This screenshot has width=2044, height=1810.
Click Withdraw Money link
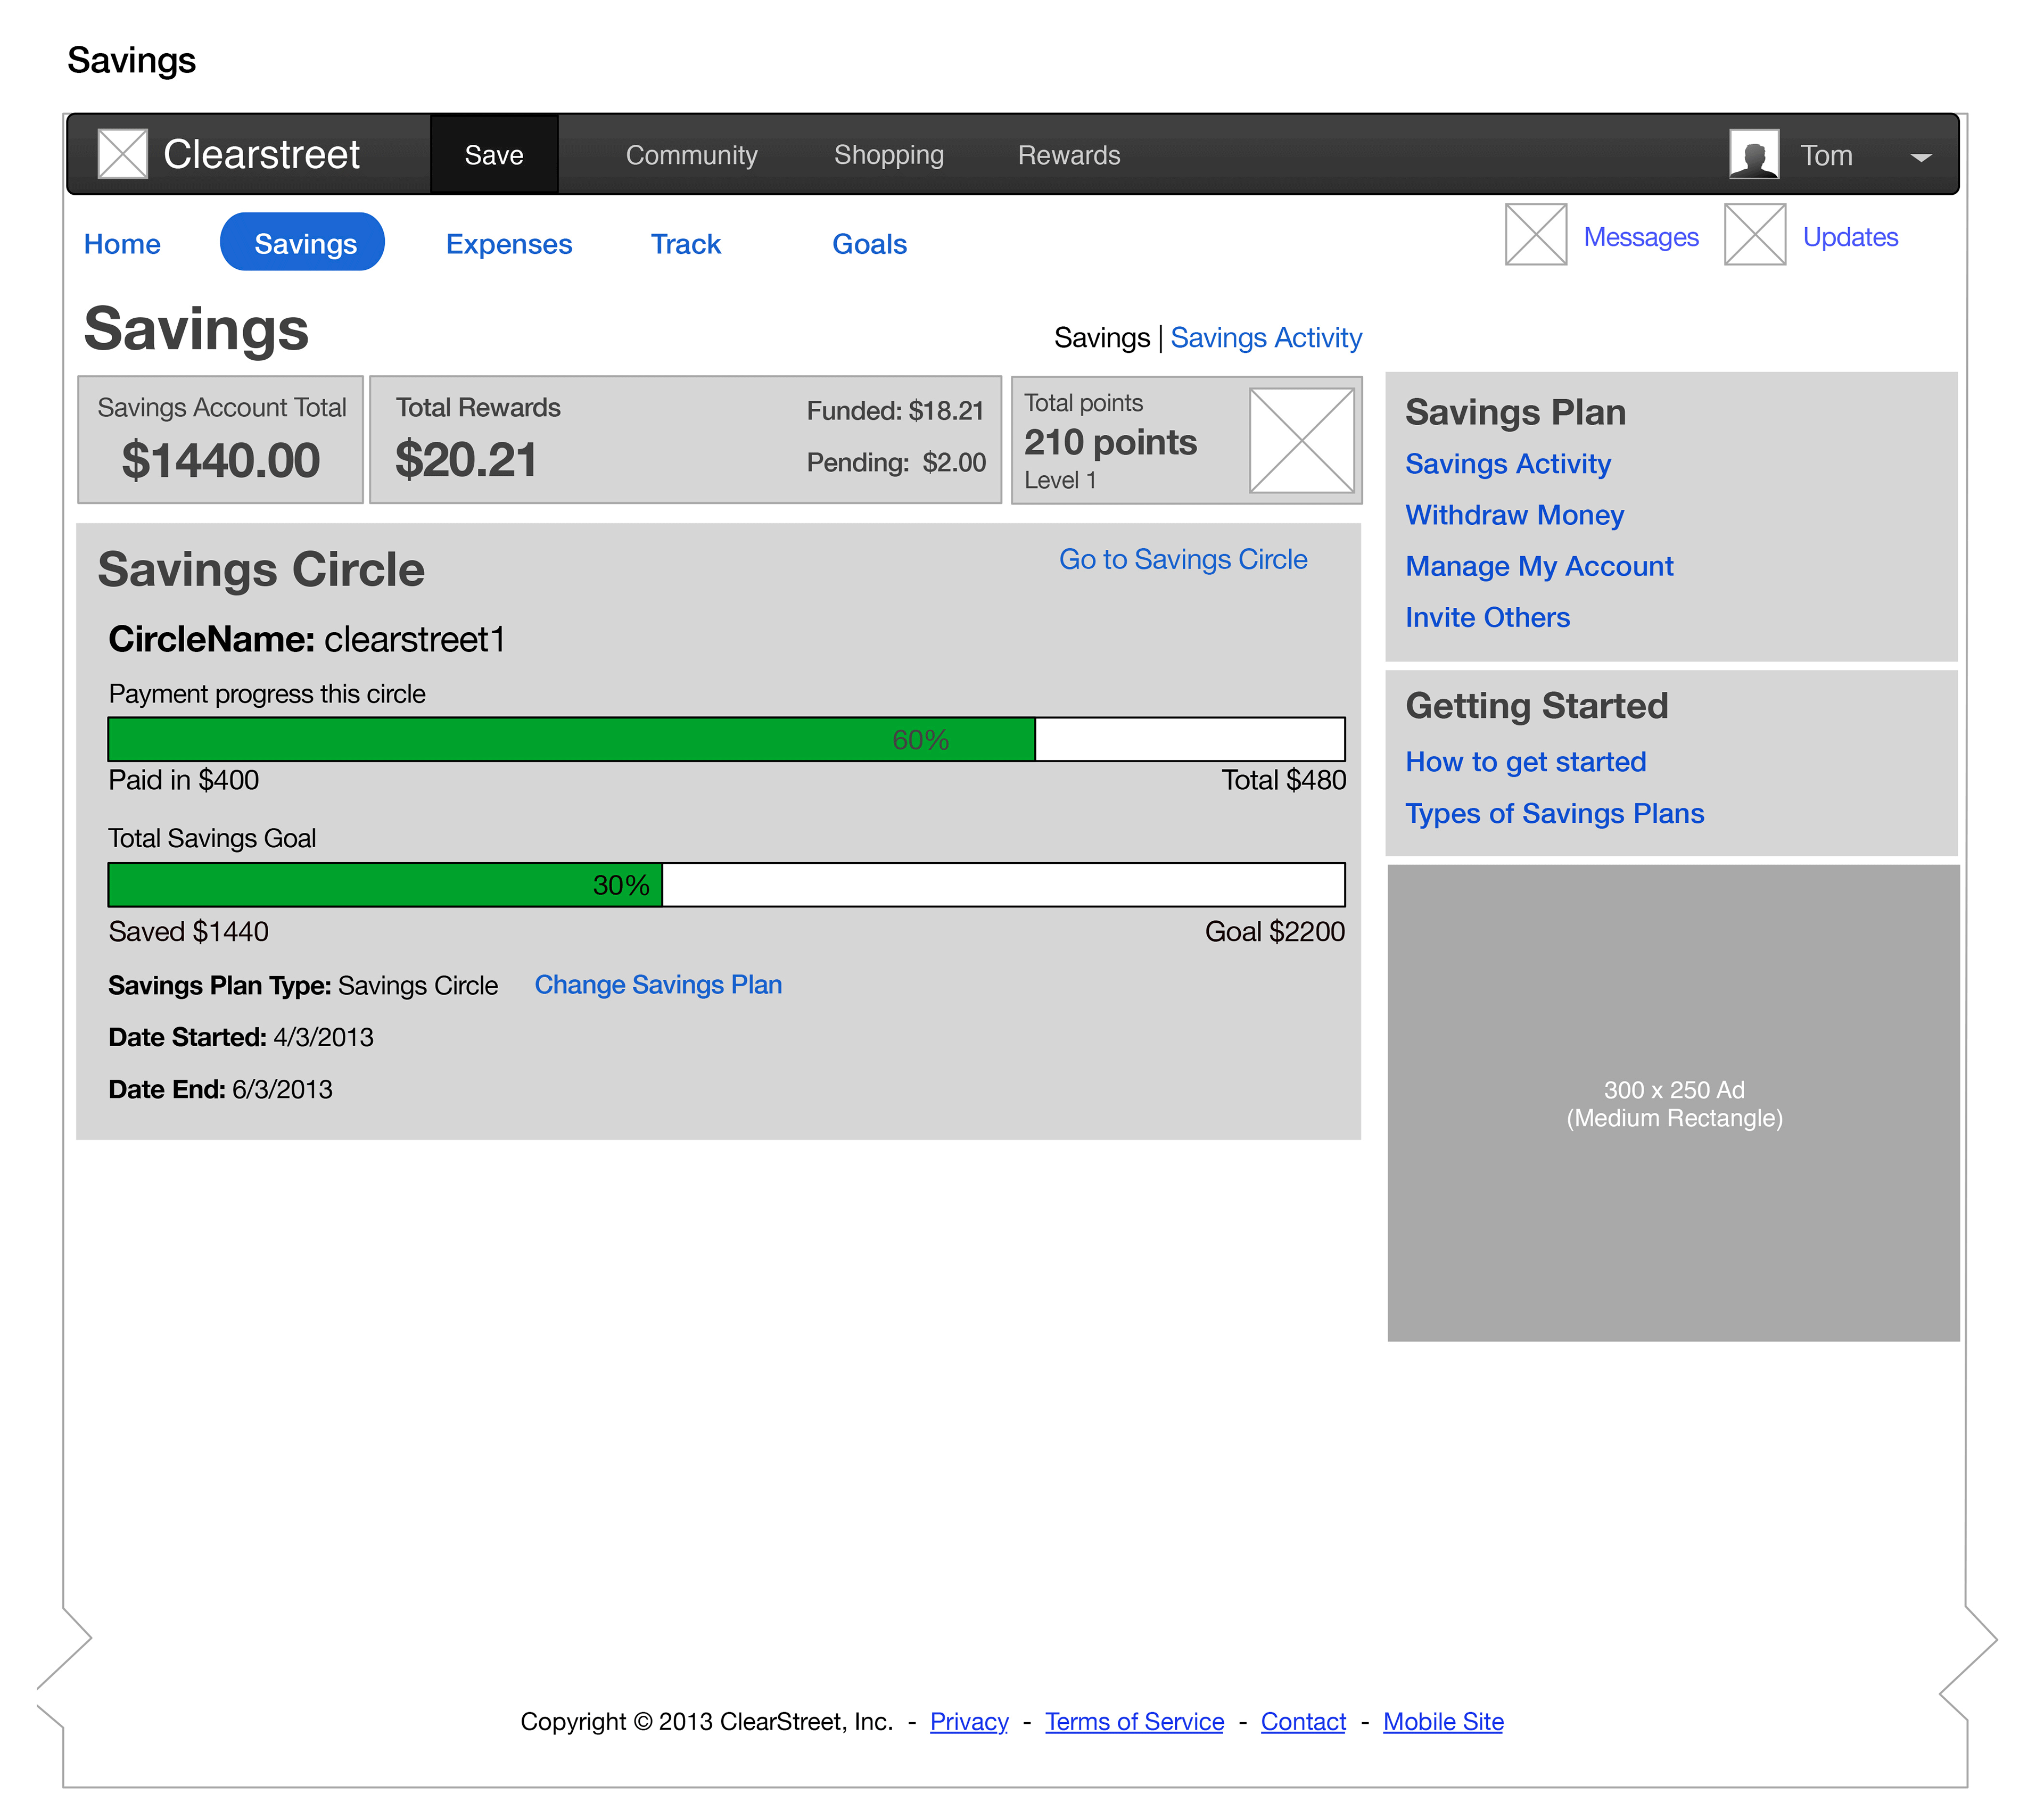1514,515
